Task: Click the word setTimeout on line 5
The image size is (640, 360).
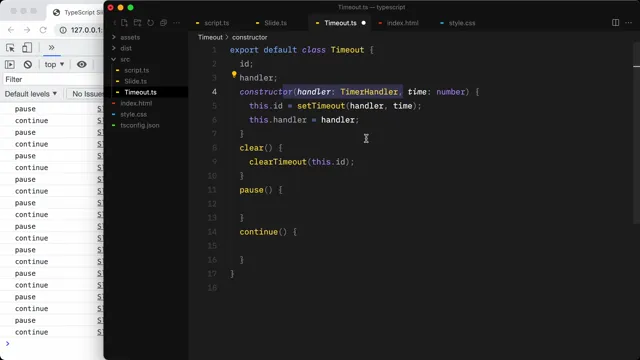Action: tap(321, 106)
